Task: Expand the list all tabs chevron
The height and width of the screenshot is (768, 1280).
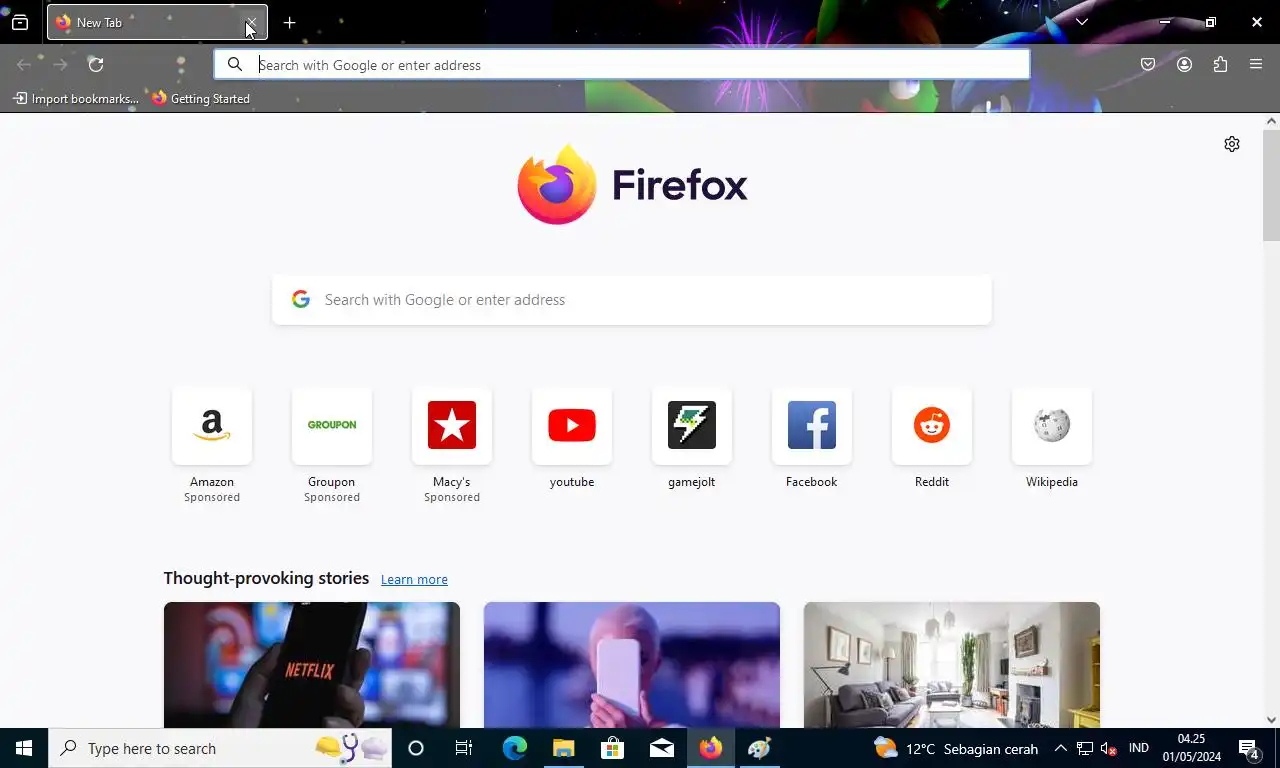Action: coord(1081,22)
